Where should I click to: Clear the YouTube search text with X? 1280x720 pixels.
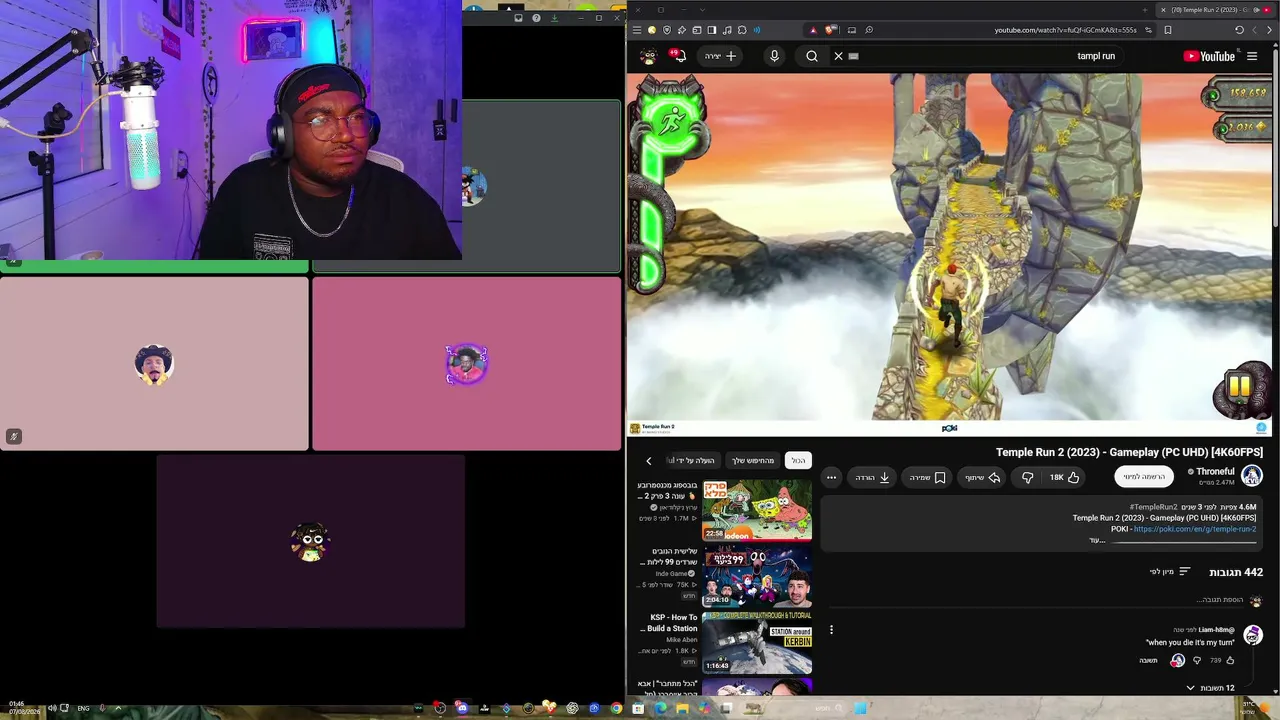[839, 56]
